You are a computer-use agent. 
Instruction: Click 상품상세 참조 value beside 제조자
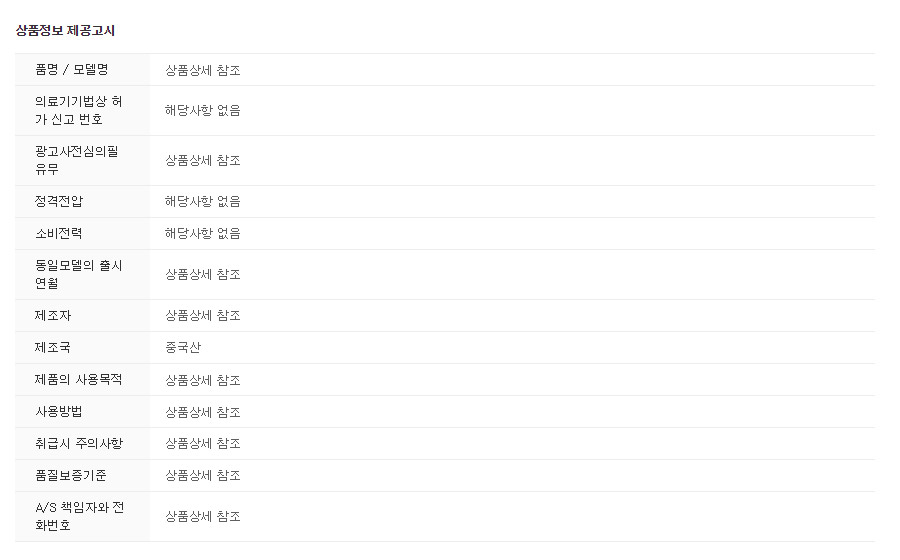[x=203, y=316]
